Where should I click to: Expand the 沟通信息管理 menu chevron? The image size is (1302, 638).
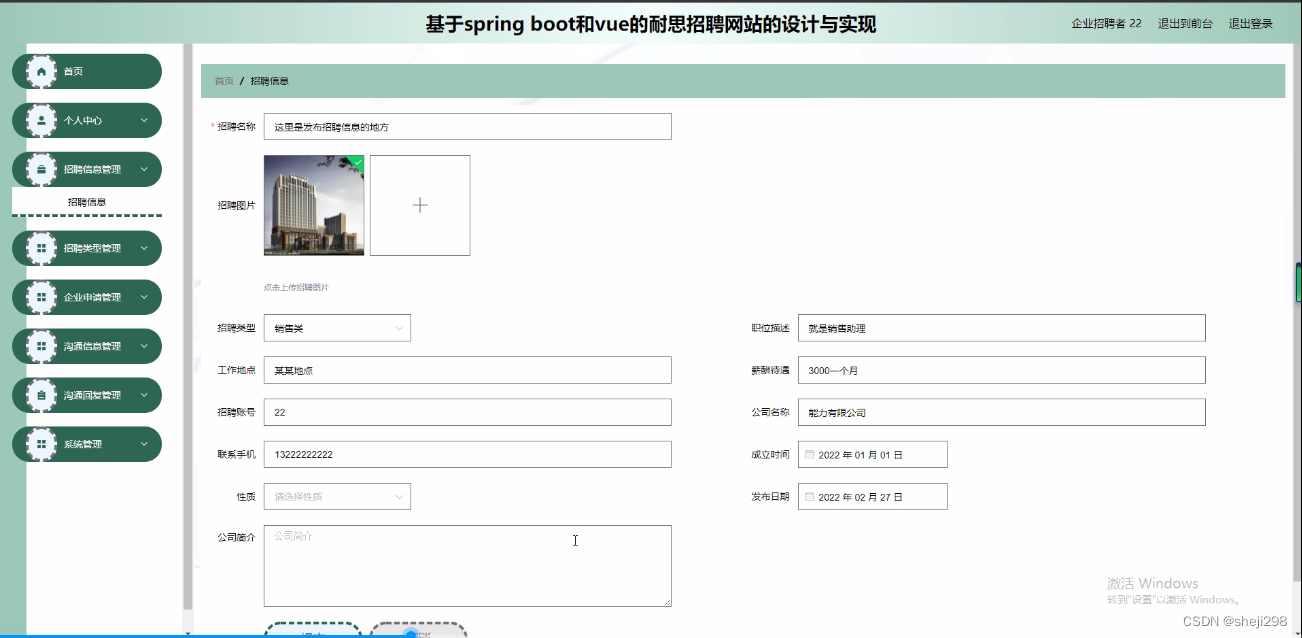[145, 346]
